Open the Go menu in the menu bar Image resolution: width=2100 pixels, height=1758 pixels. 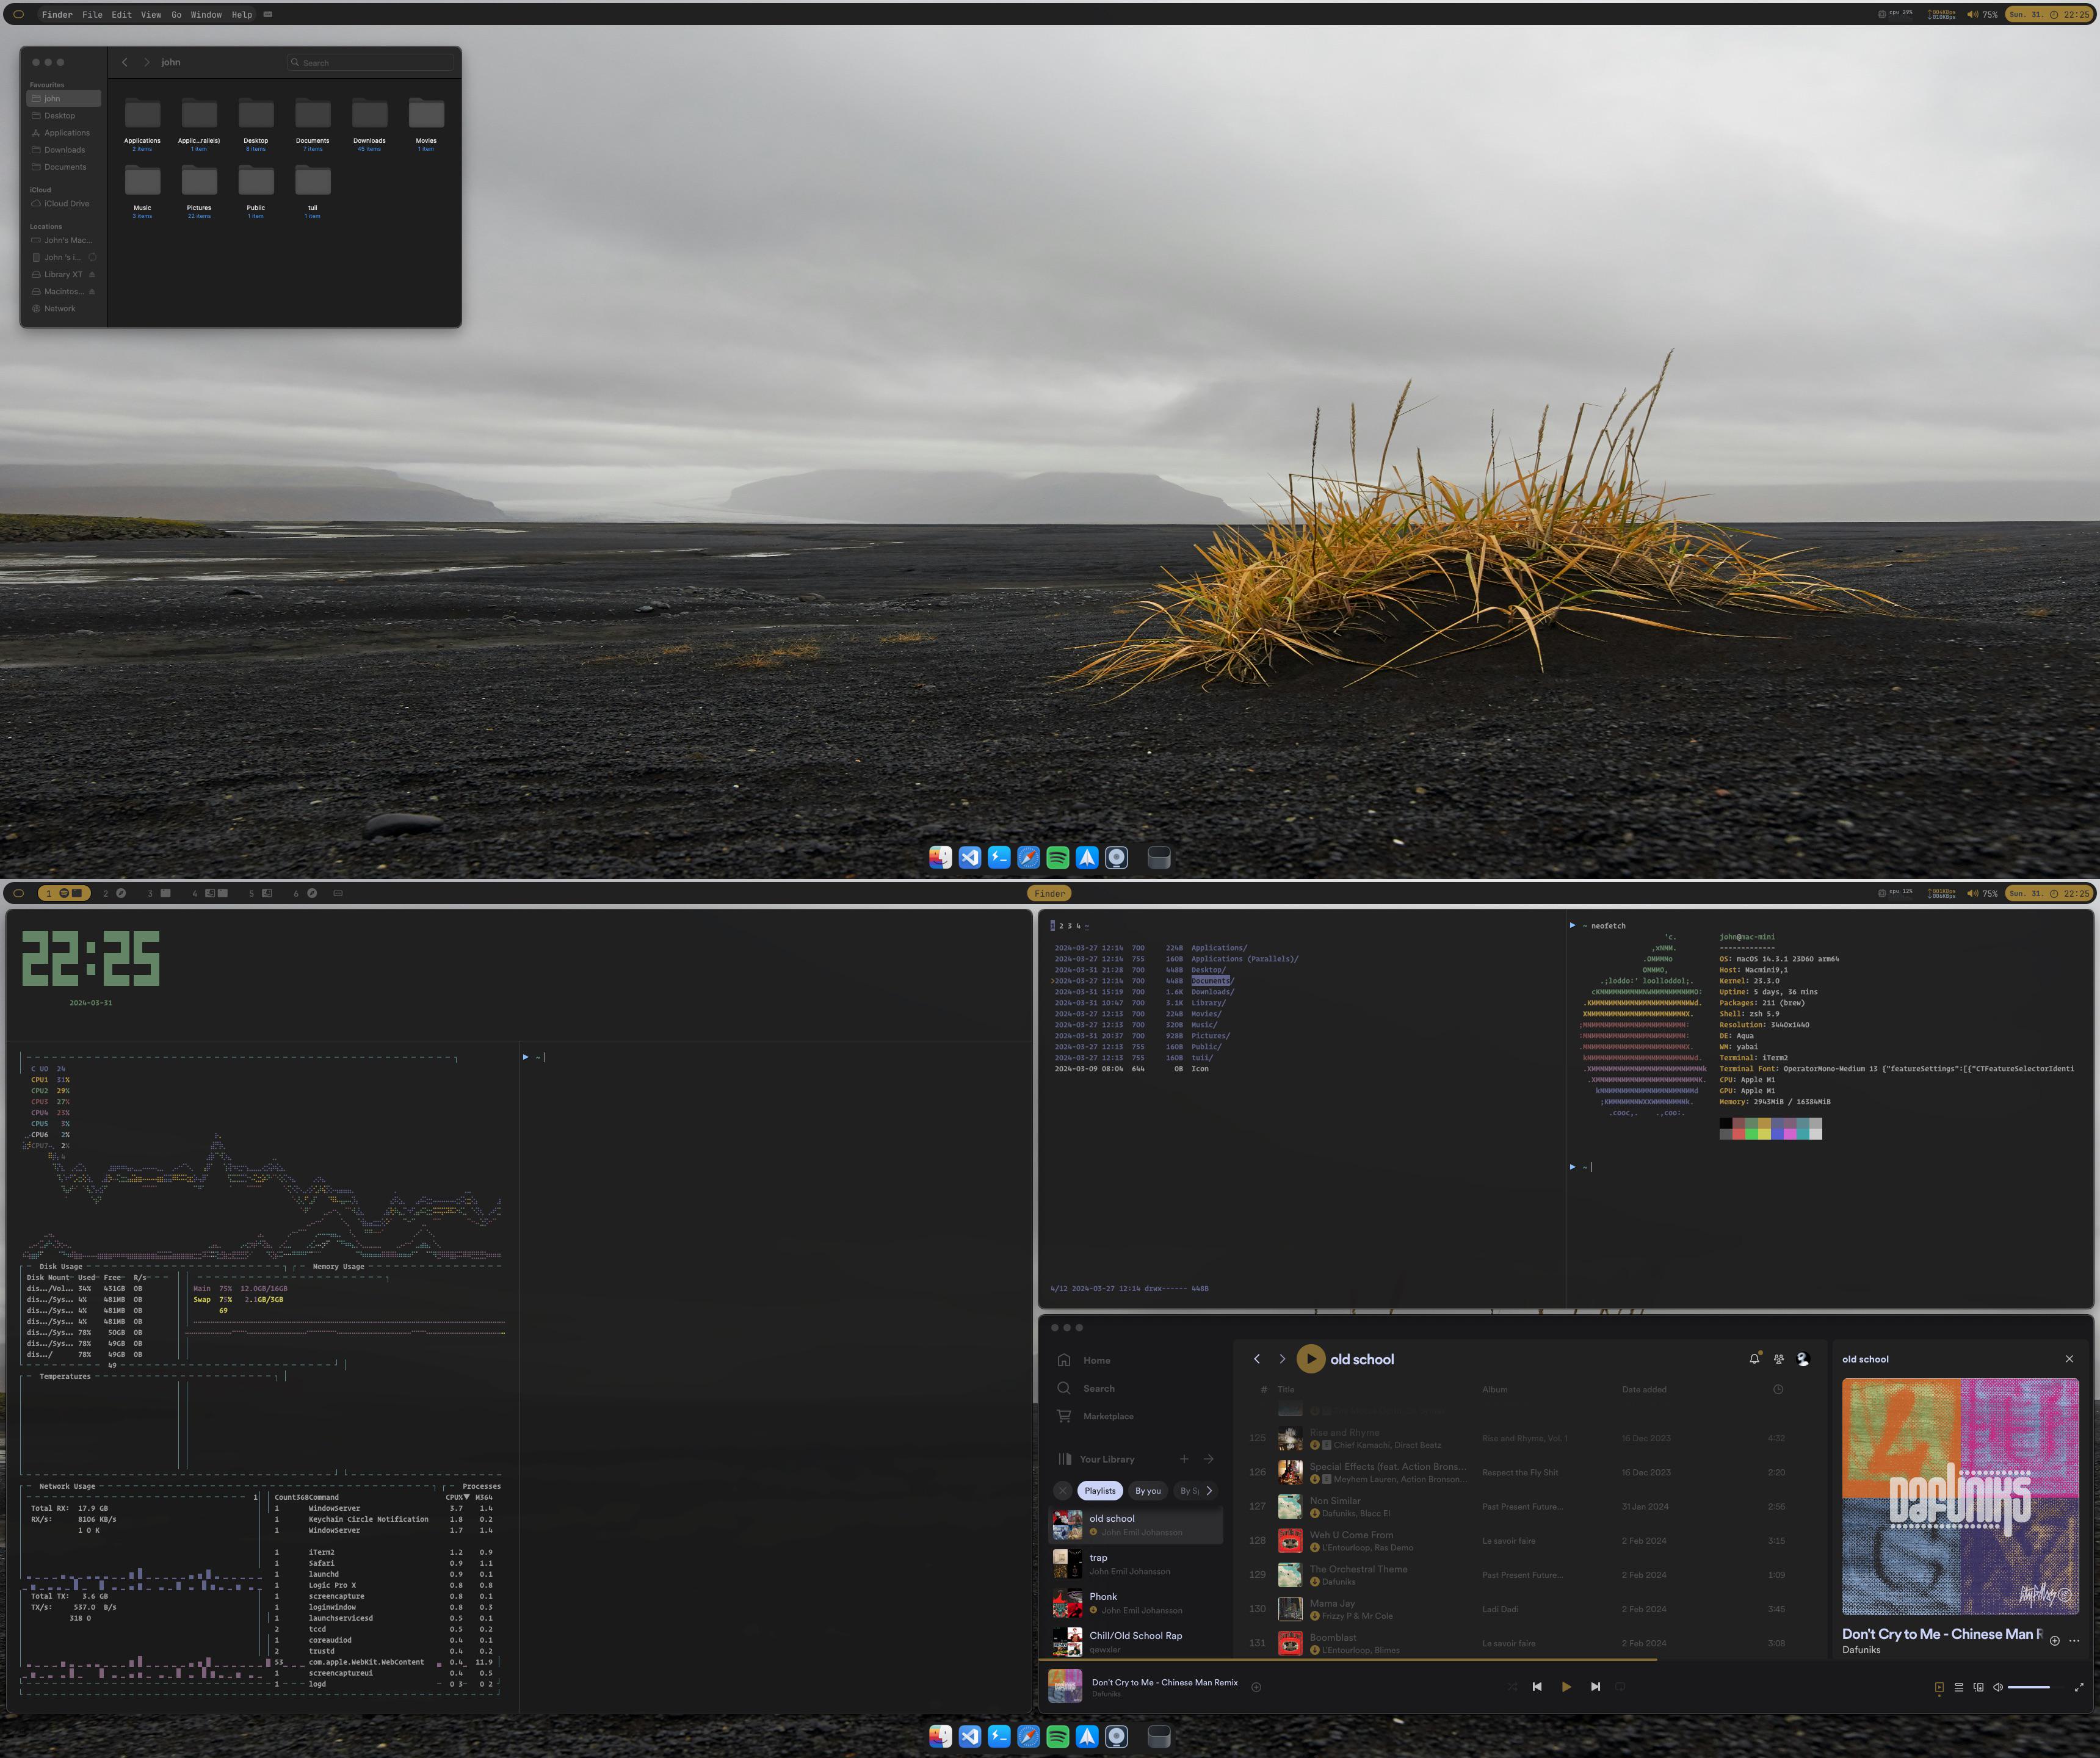[x=176, y=15]
